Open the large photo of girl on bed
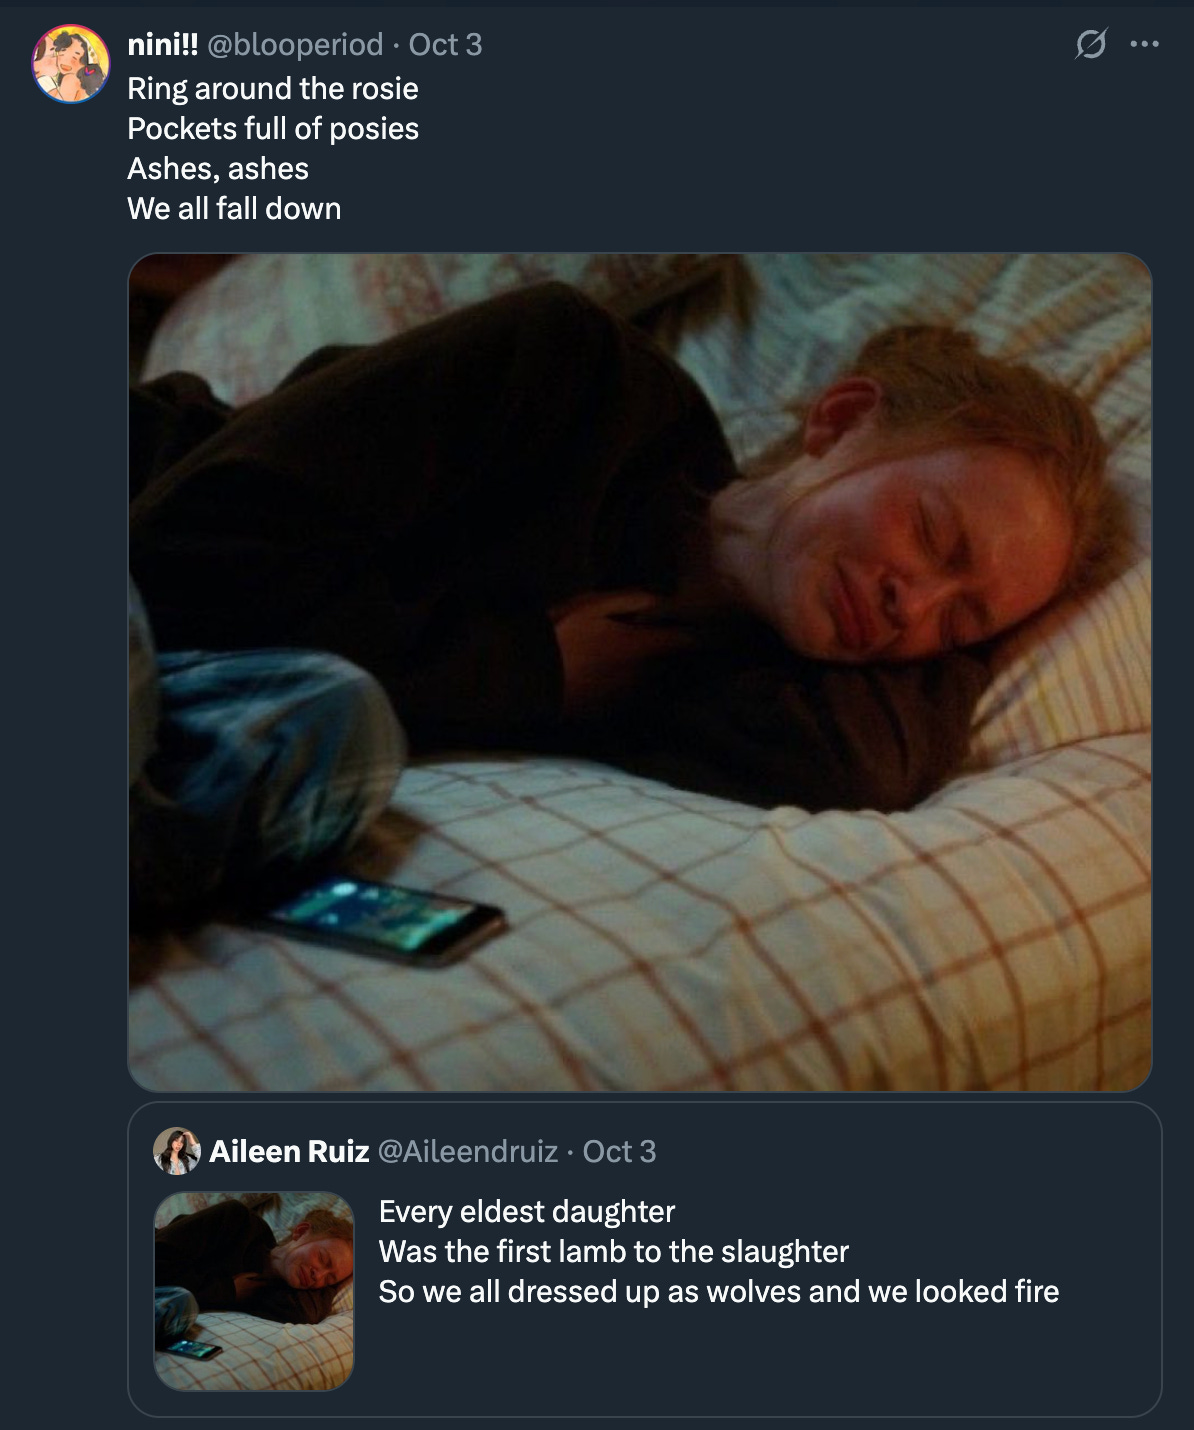Image resolution: width=1194 pixels, height=1430 pixels. pos(640,672)
